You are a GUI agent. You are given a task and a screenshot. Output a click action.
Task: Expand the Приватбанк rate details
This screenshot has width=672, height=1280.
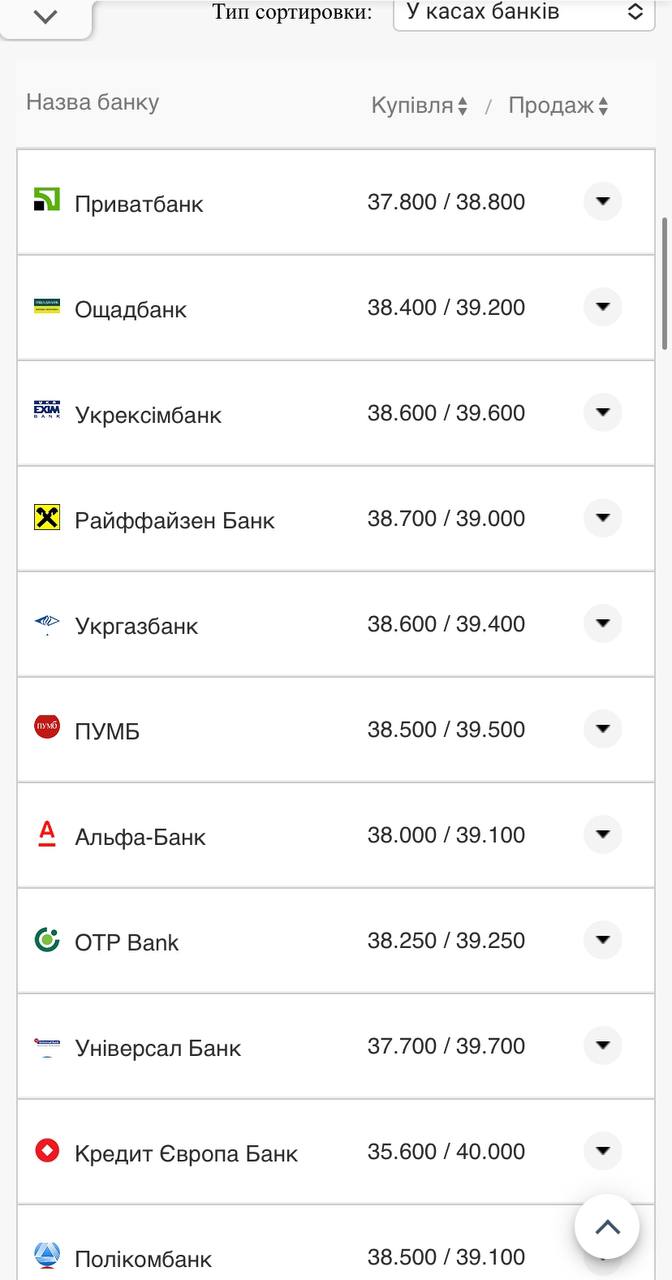tap(602, 201)
